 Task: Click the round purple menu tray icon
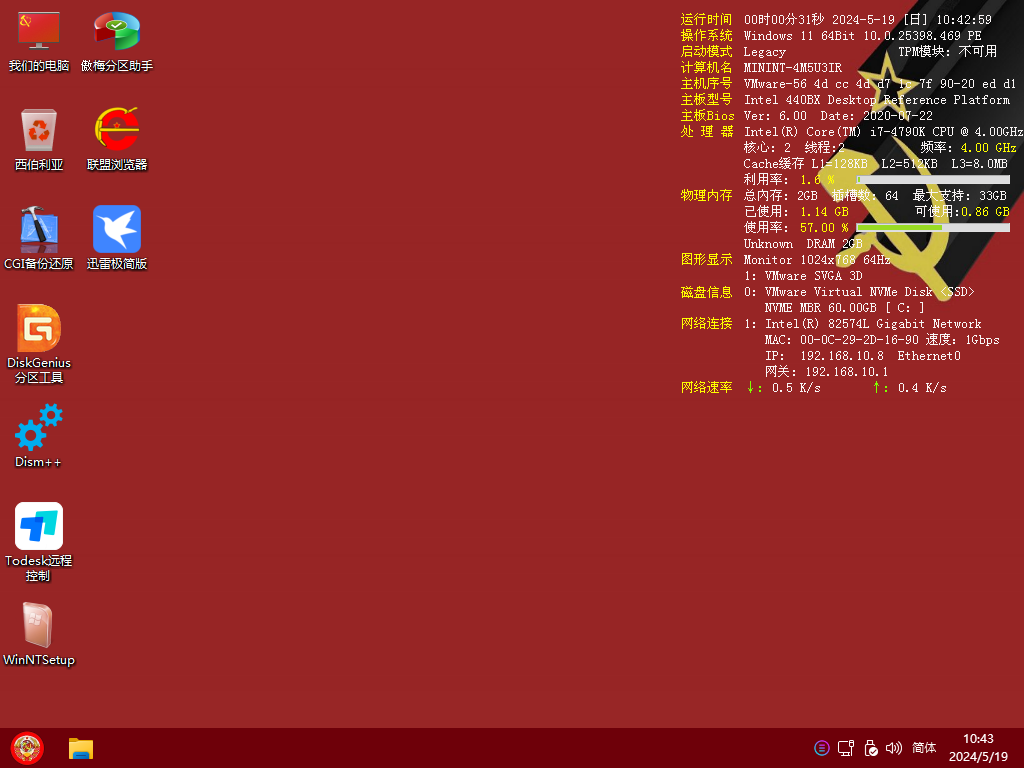tap(822, 748)
